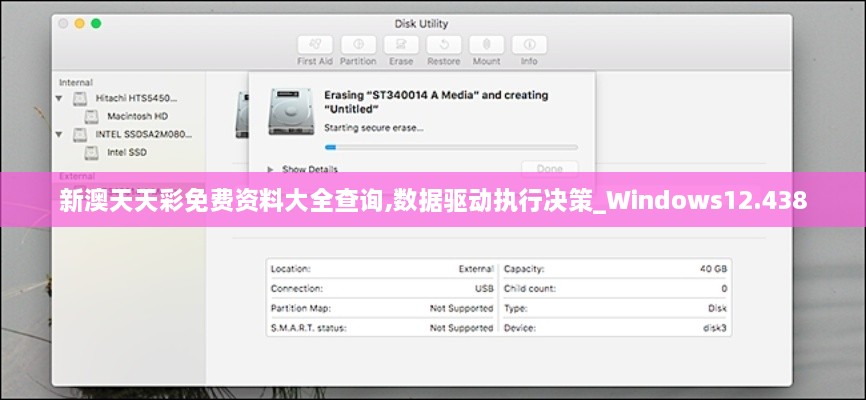
Task: Click the Connection: USB row
Action: (382, 289)
